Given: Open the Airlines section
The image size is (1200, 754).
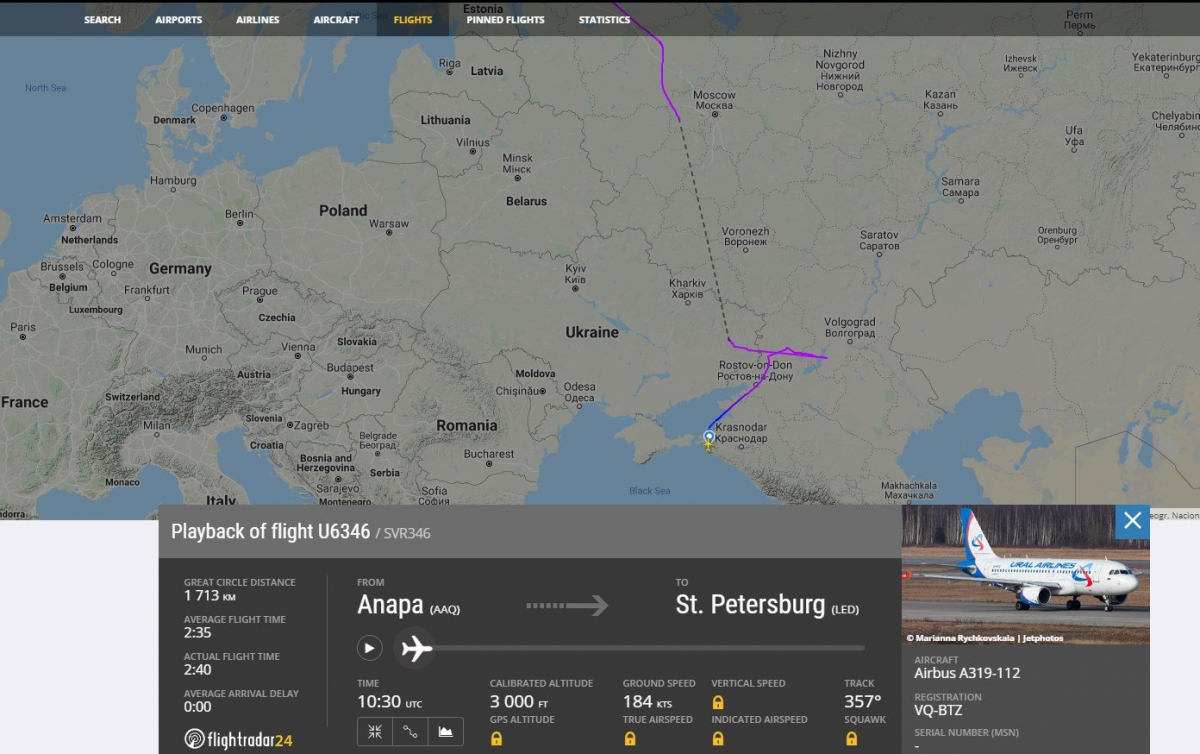Looking at the screenshot, I should (x=257, y=20).
